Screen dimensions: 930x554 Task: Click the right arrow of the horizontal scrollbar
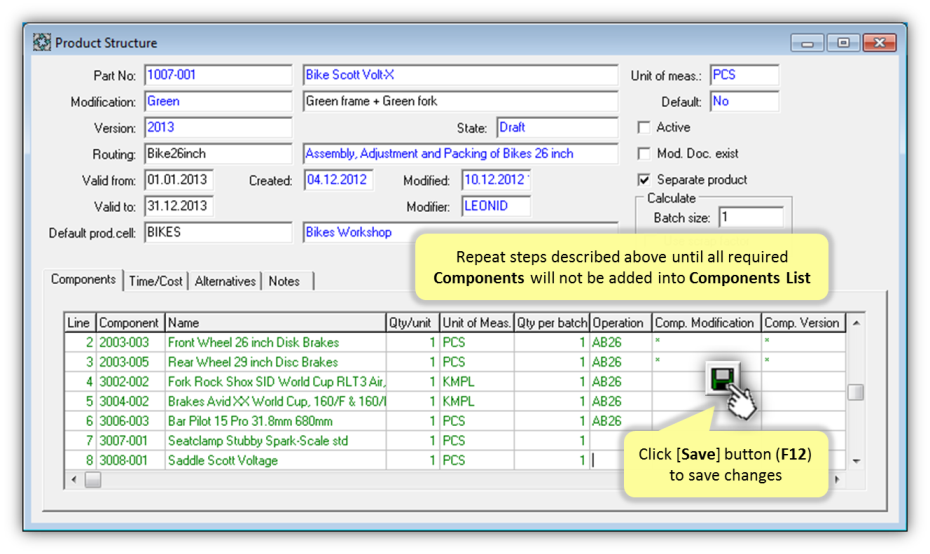[x=837, y=479]
